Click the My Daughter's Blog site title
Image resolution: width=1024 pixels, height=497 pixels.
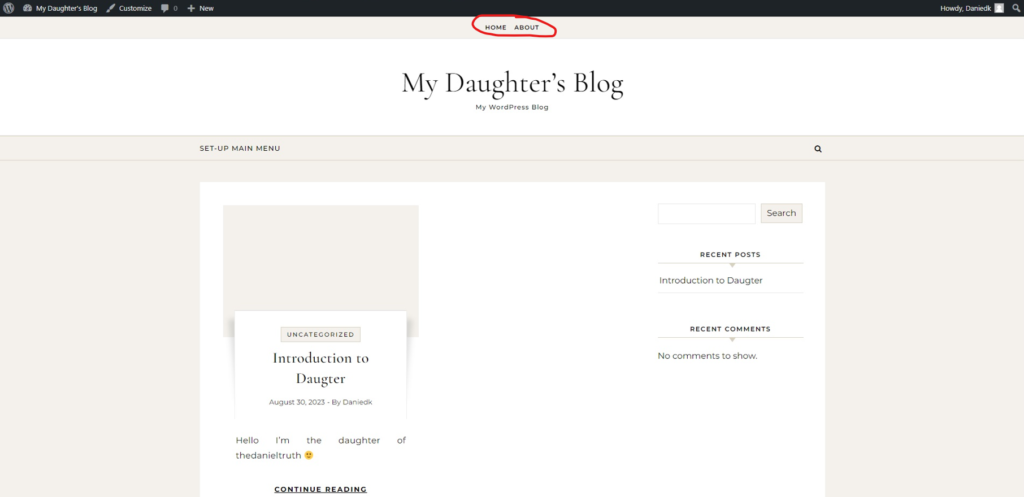click(512, 83)
